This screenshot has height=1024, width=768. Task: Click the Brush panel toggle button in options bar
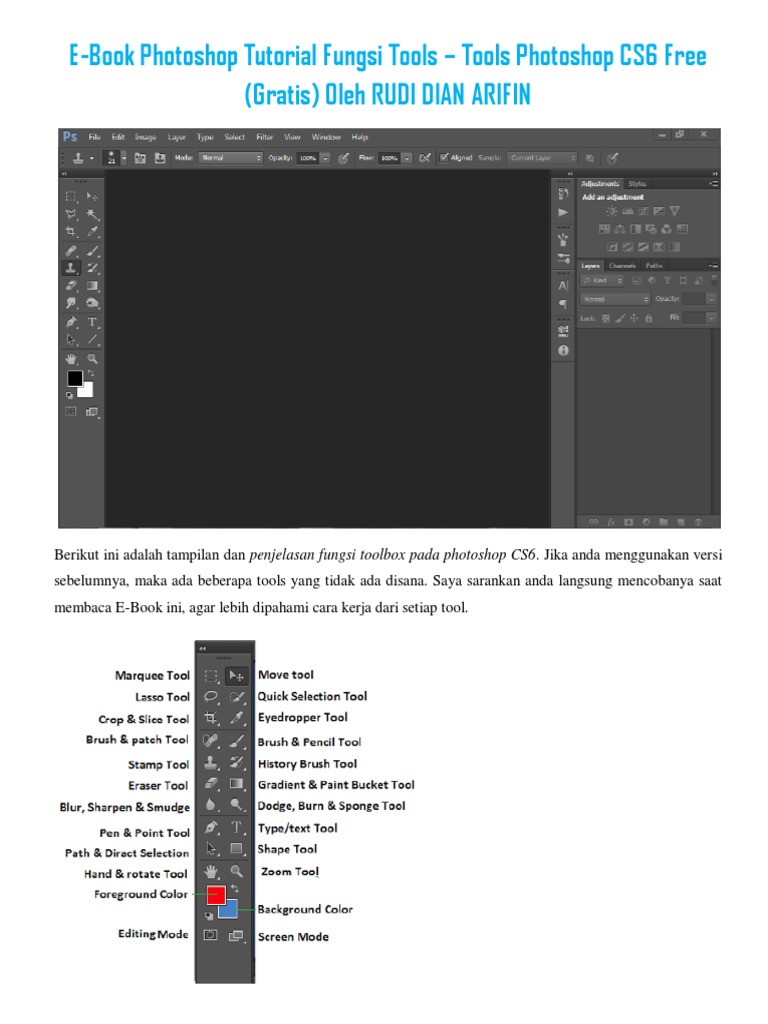point(140,158)
